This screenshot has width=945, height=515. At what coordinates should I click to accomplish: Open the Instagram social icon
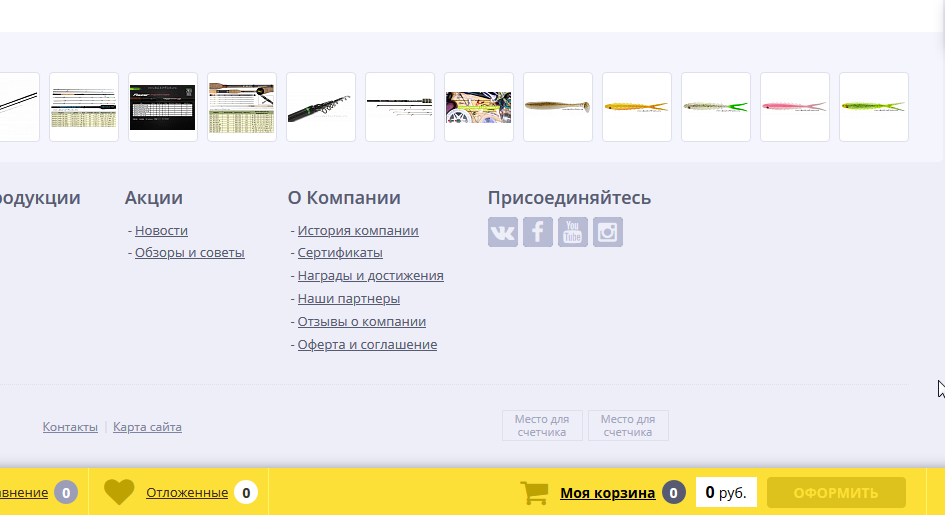click(x=608, y=232)
